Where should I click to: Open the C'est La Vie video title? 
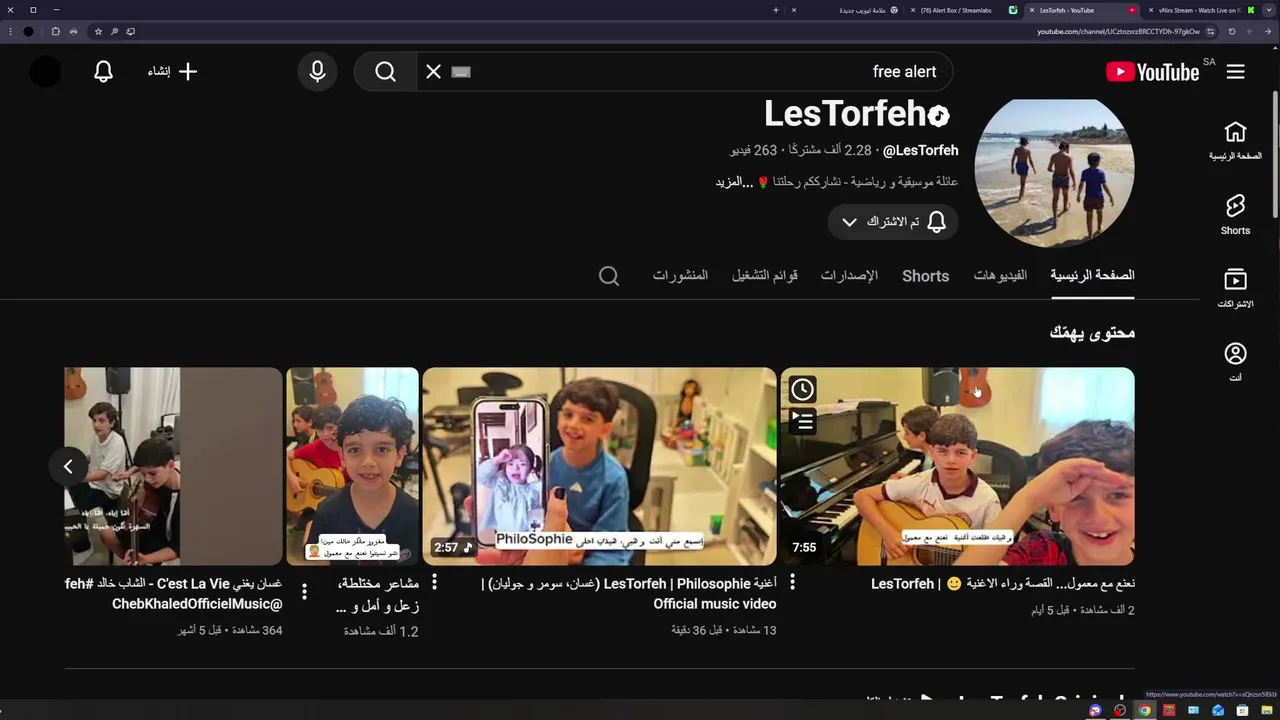173,594
